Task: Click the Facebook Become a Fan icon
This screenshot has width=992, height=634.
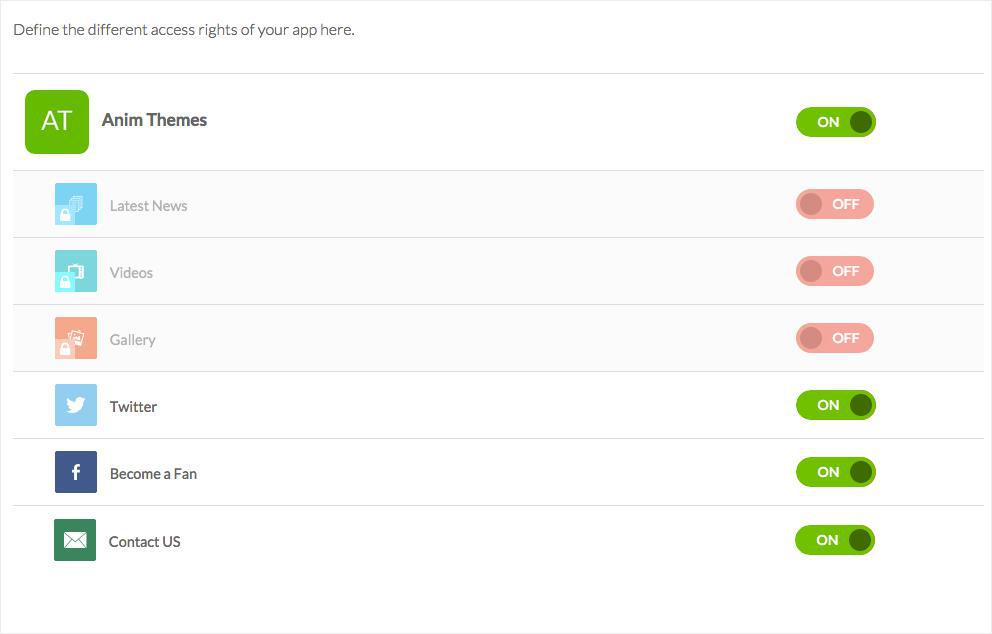Action: (x=76, y=472)
